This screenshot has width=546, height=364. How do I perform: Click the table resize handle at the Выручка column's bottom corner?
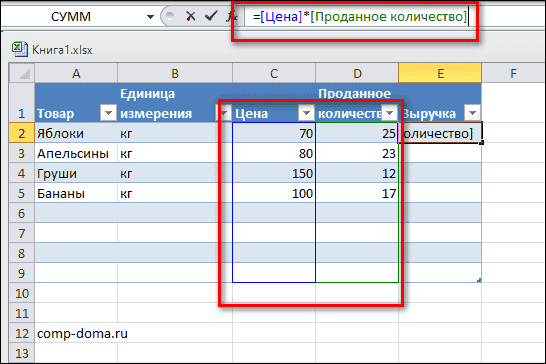[479, 280]
